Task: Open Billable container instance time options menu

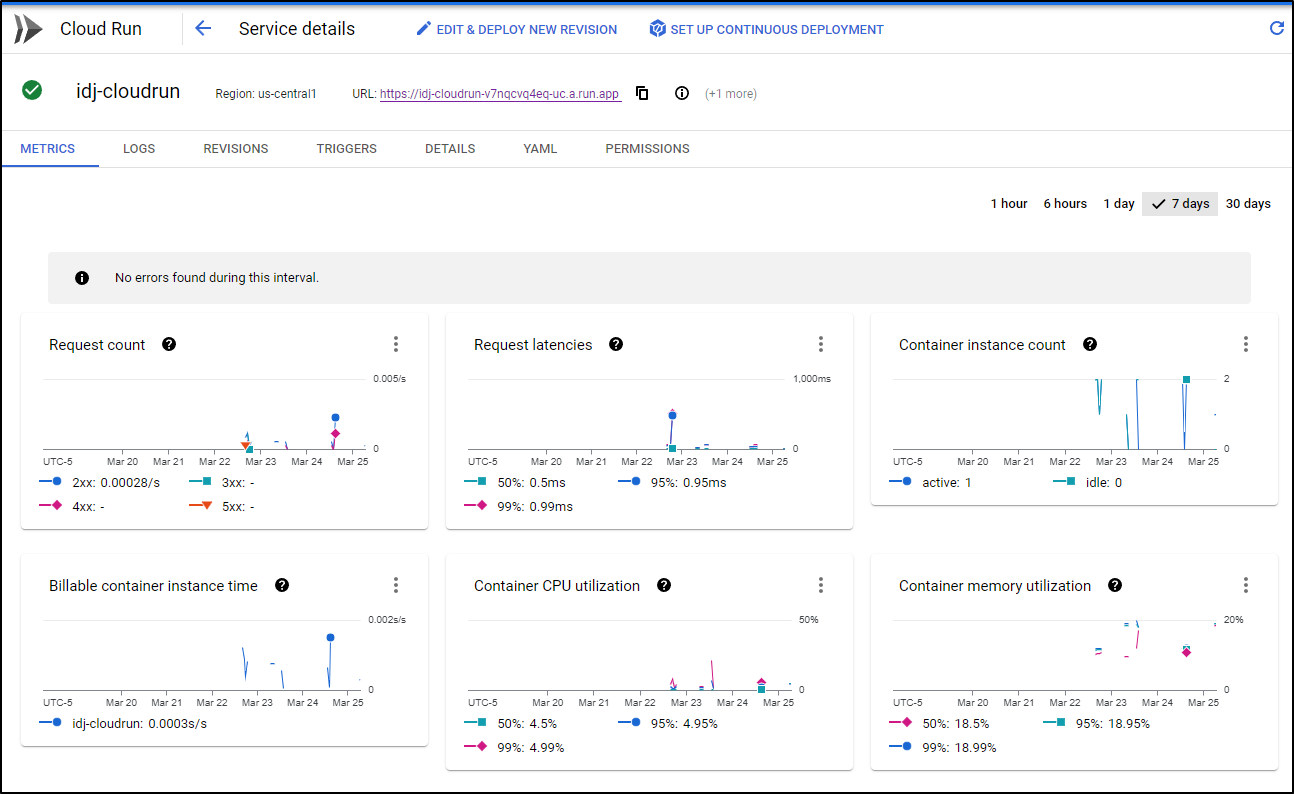Action: (396, 585)
